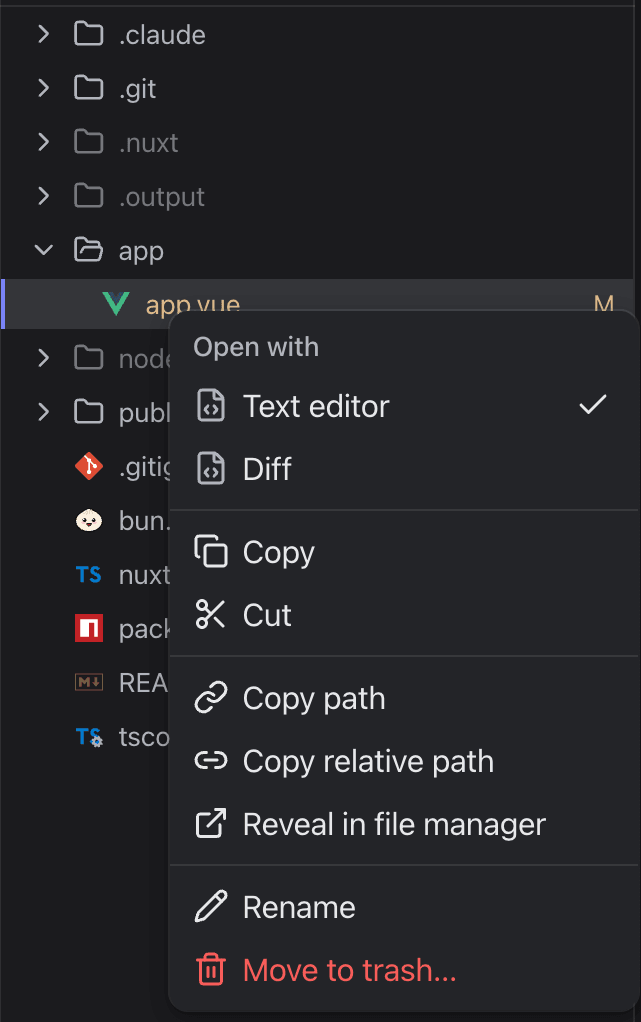This screenshot has height=1022, width=641.
Task: Click the Diff file icon
Action: tap(211, 469)
